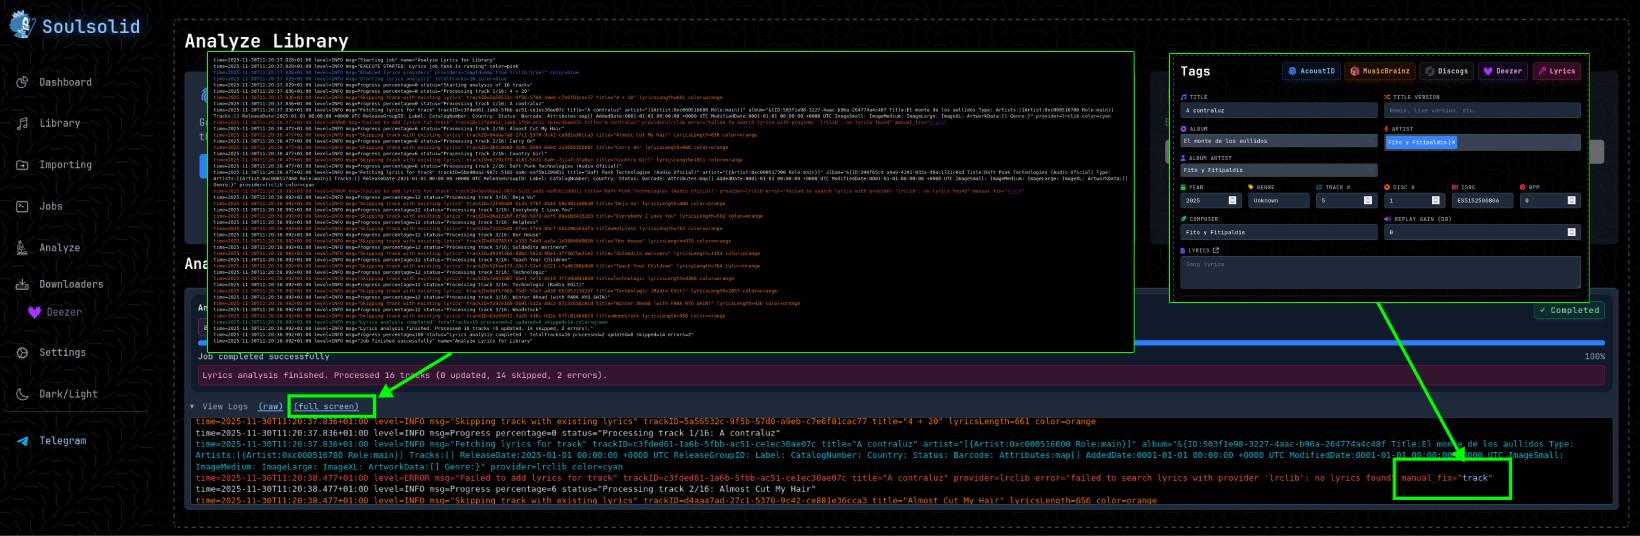Click the Soulsolid logo icon
The width and height of the screenshot is (1640, 536).
pos(22,25)
